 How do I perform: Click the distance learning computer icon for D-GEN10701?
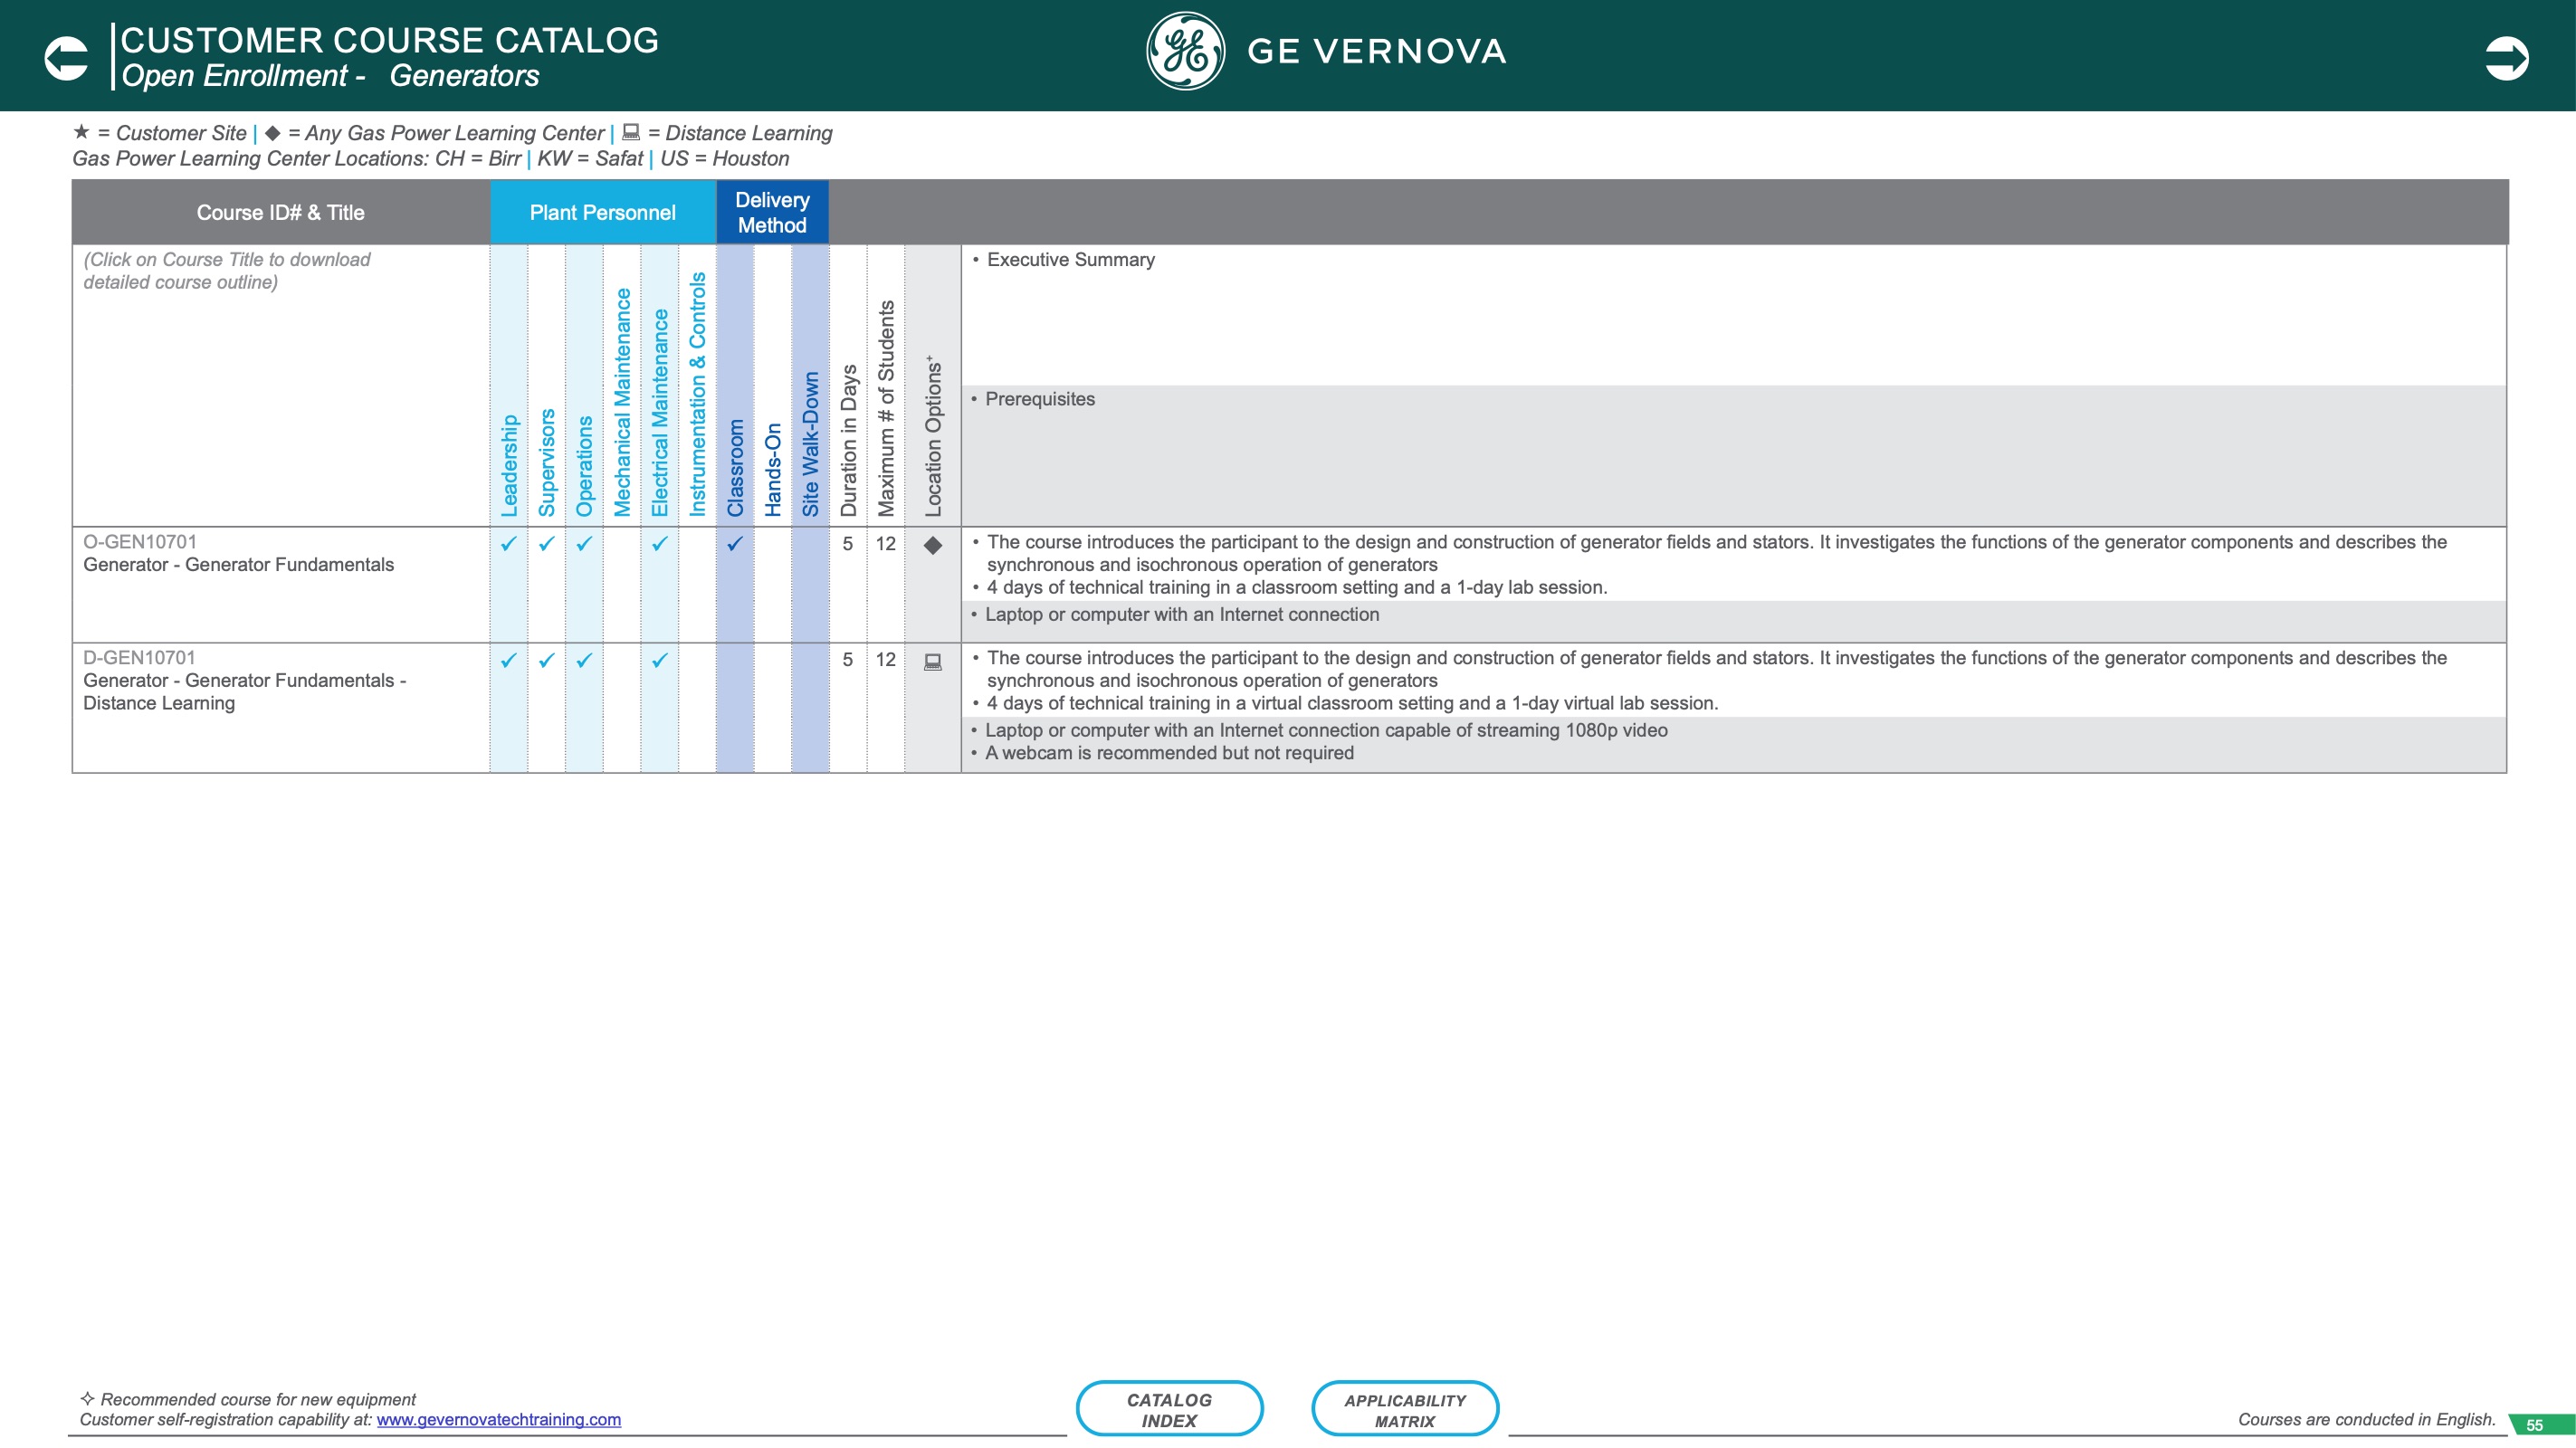tap(933, 661)
